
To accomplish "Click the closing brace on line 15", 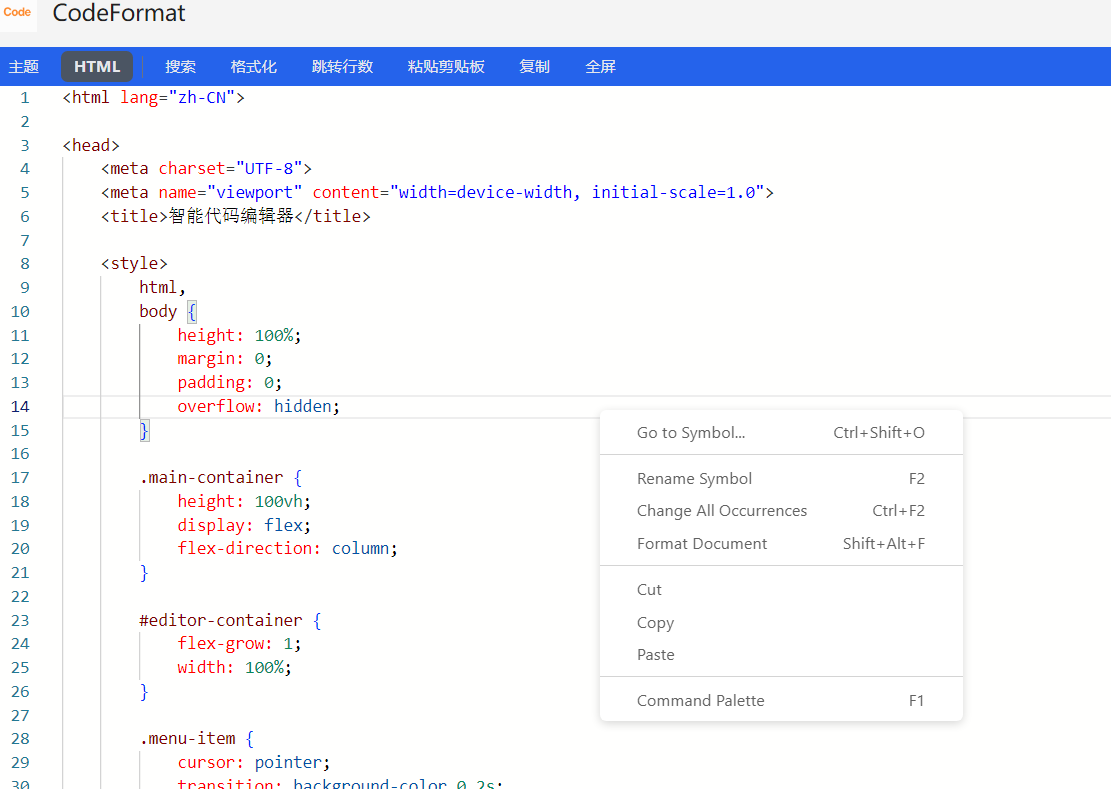I will 144,431.
